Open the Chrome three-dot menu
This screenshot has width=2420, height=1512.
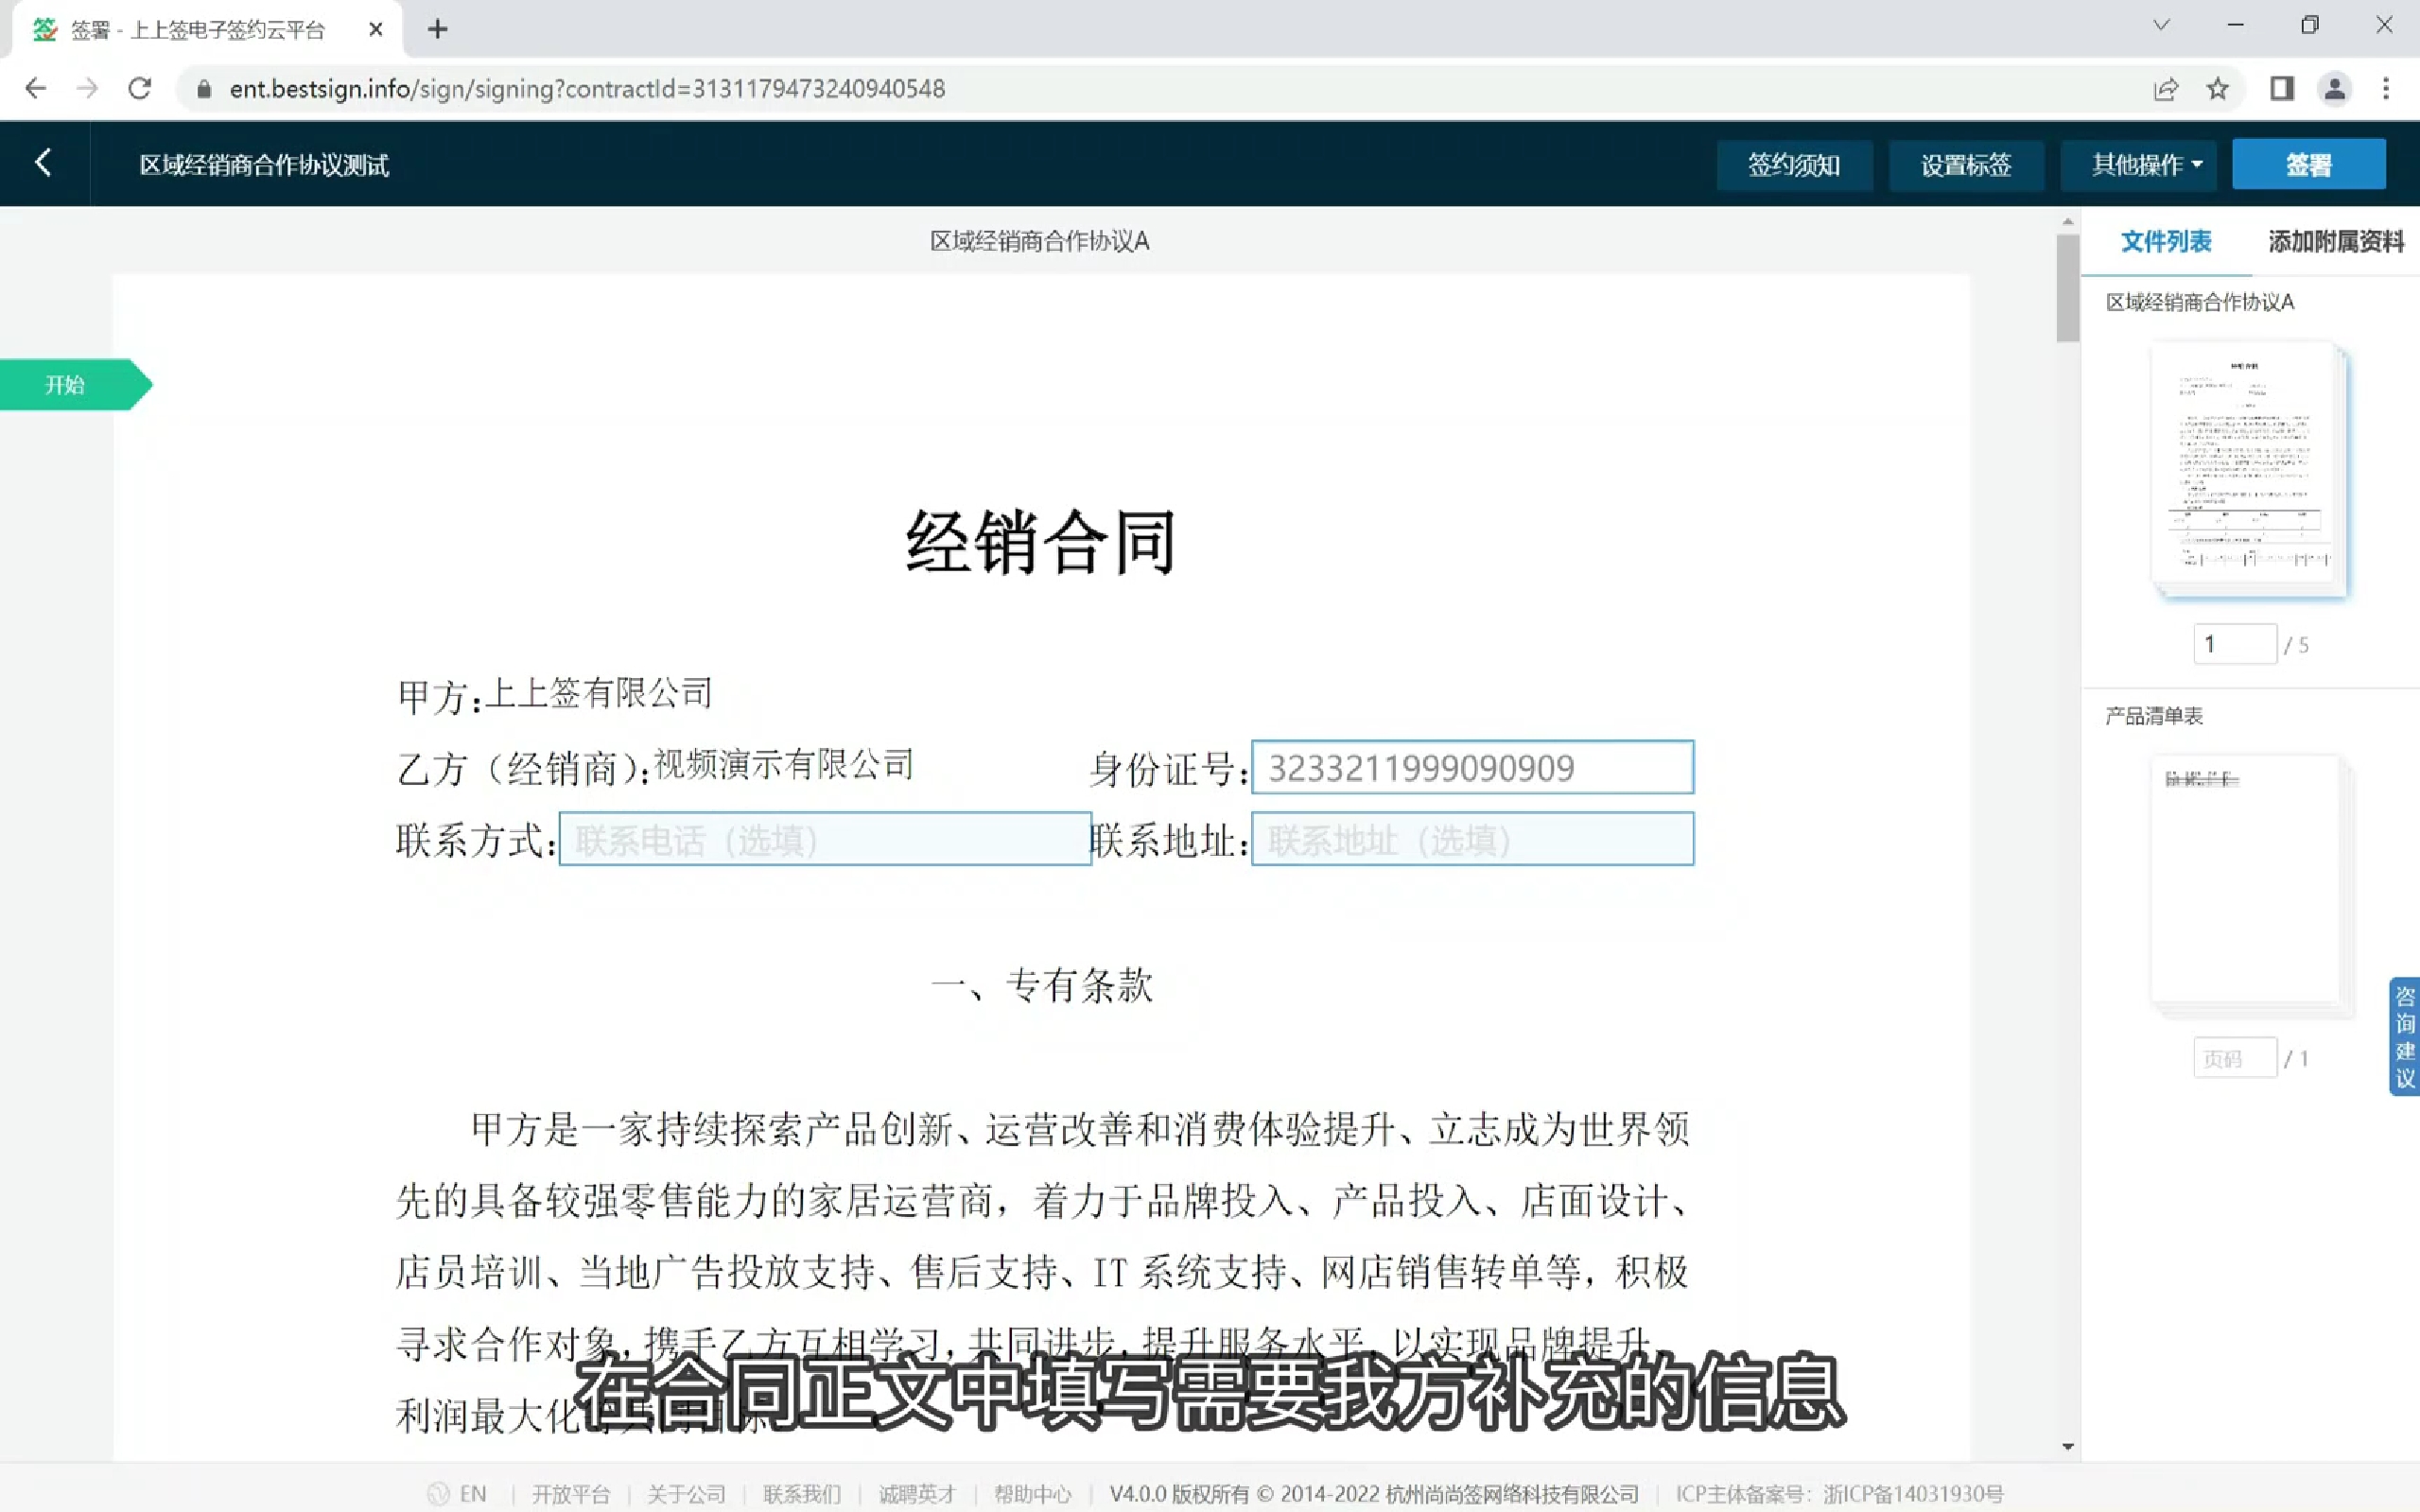[2386, 89]
